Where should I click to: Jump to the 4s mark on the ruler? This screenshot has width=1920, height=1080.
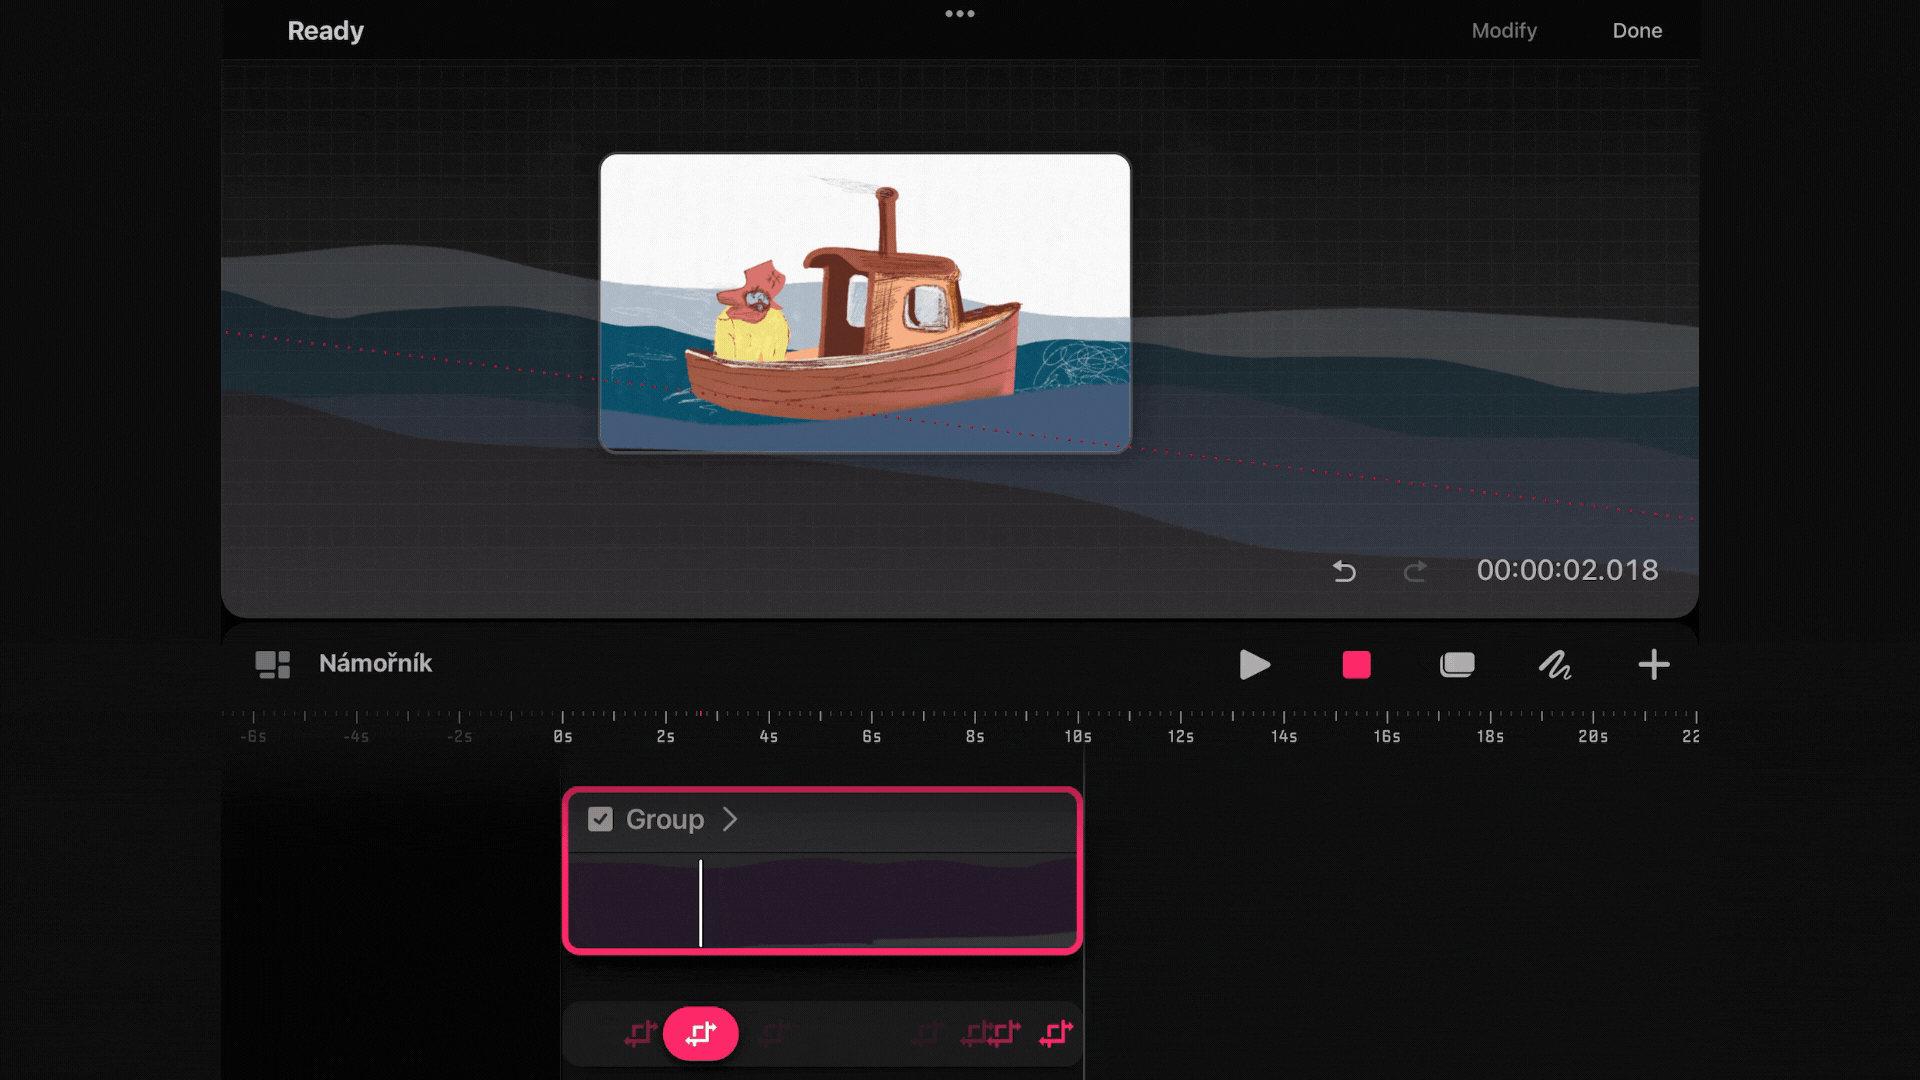pyautogui.click(x=769, y=736)
